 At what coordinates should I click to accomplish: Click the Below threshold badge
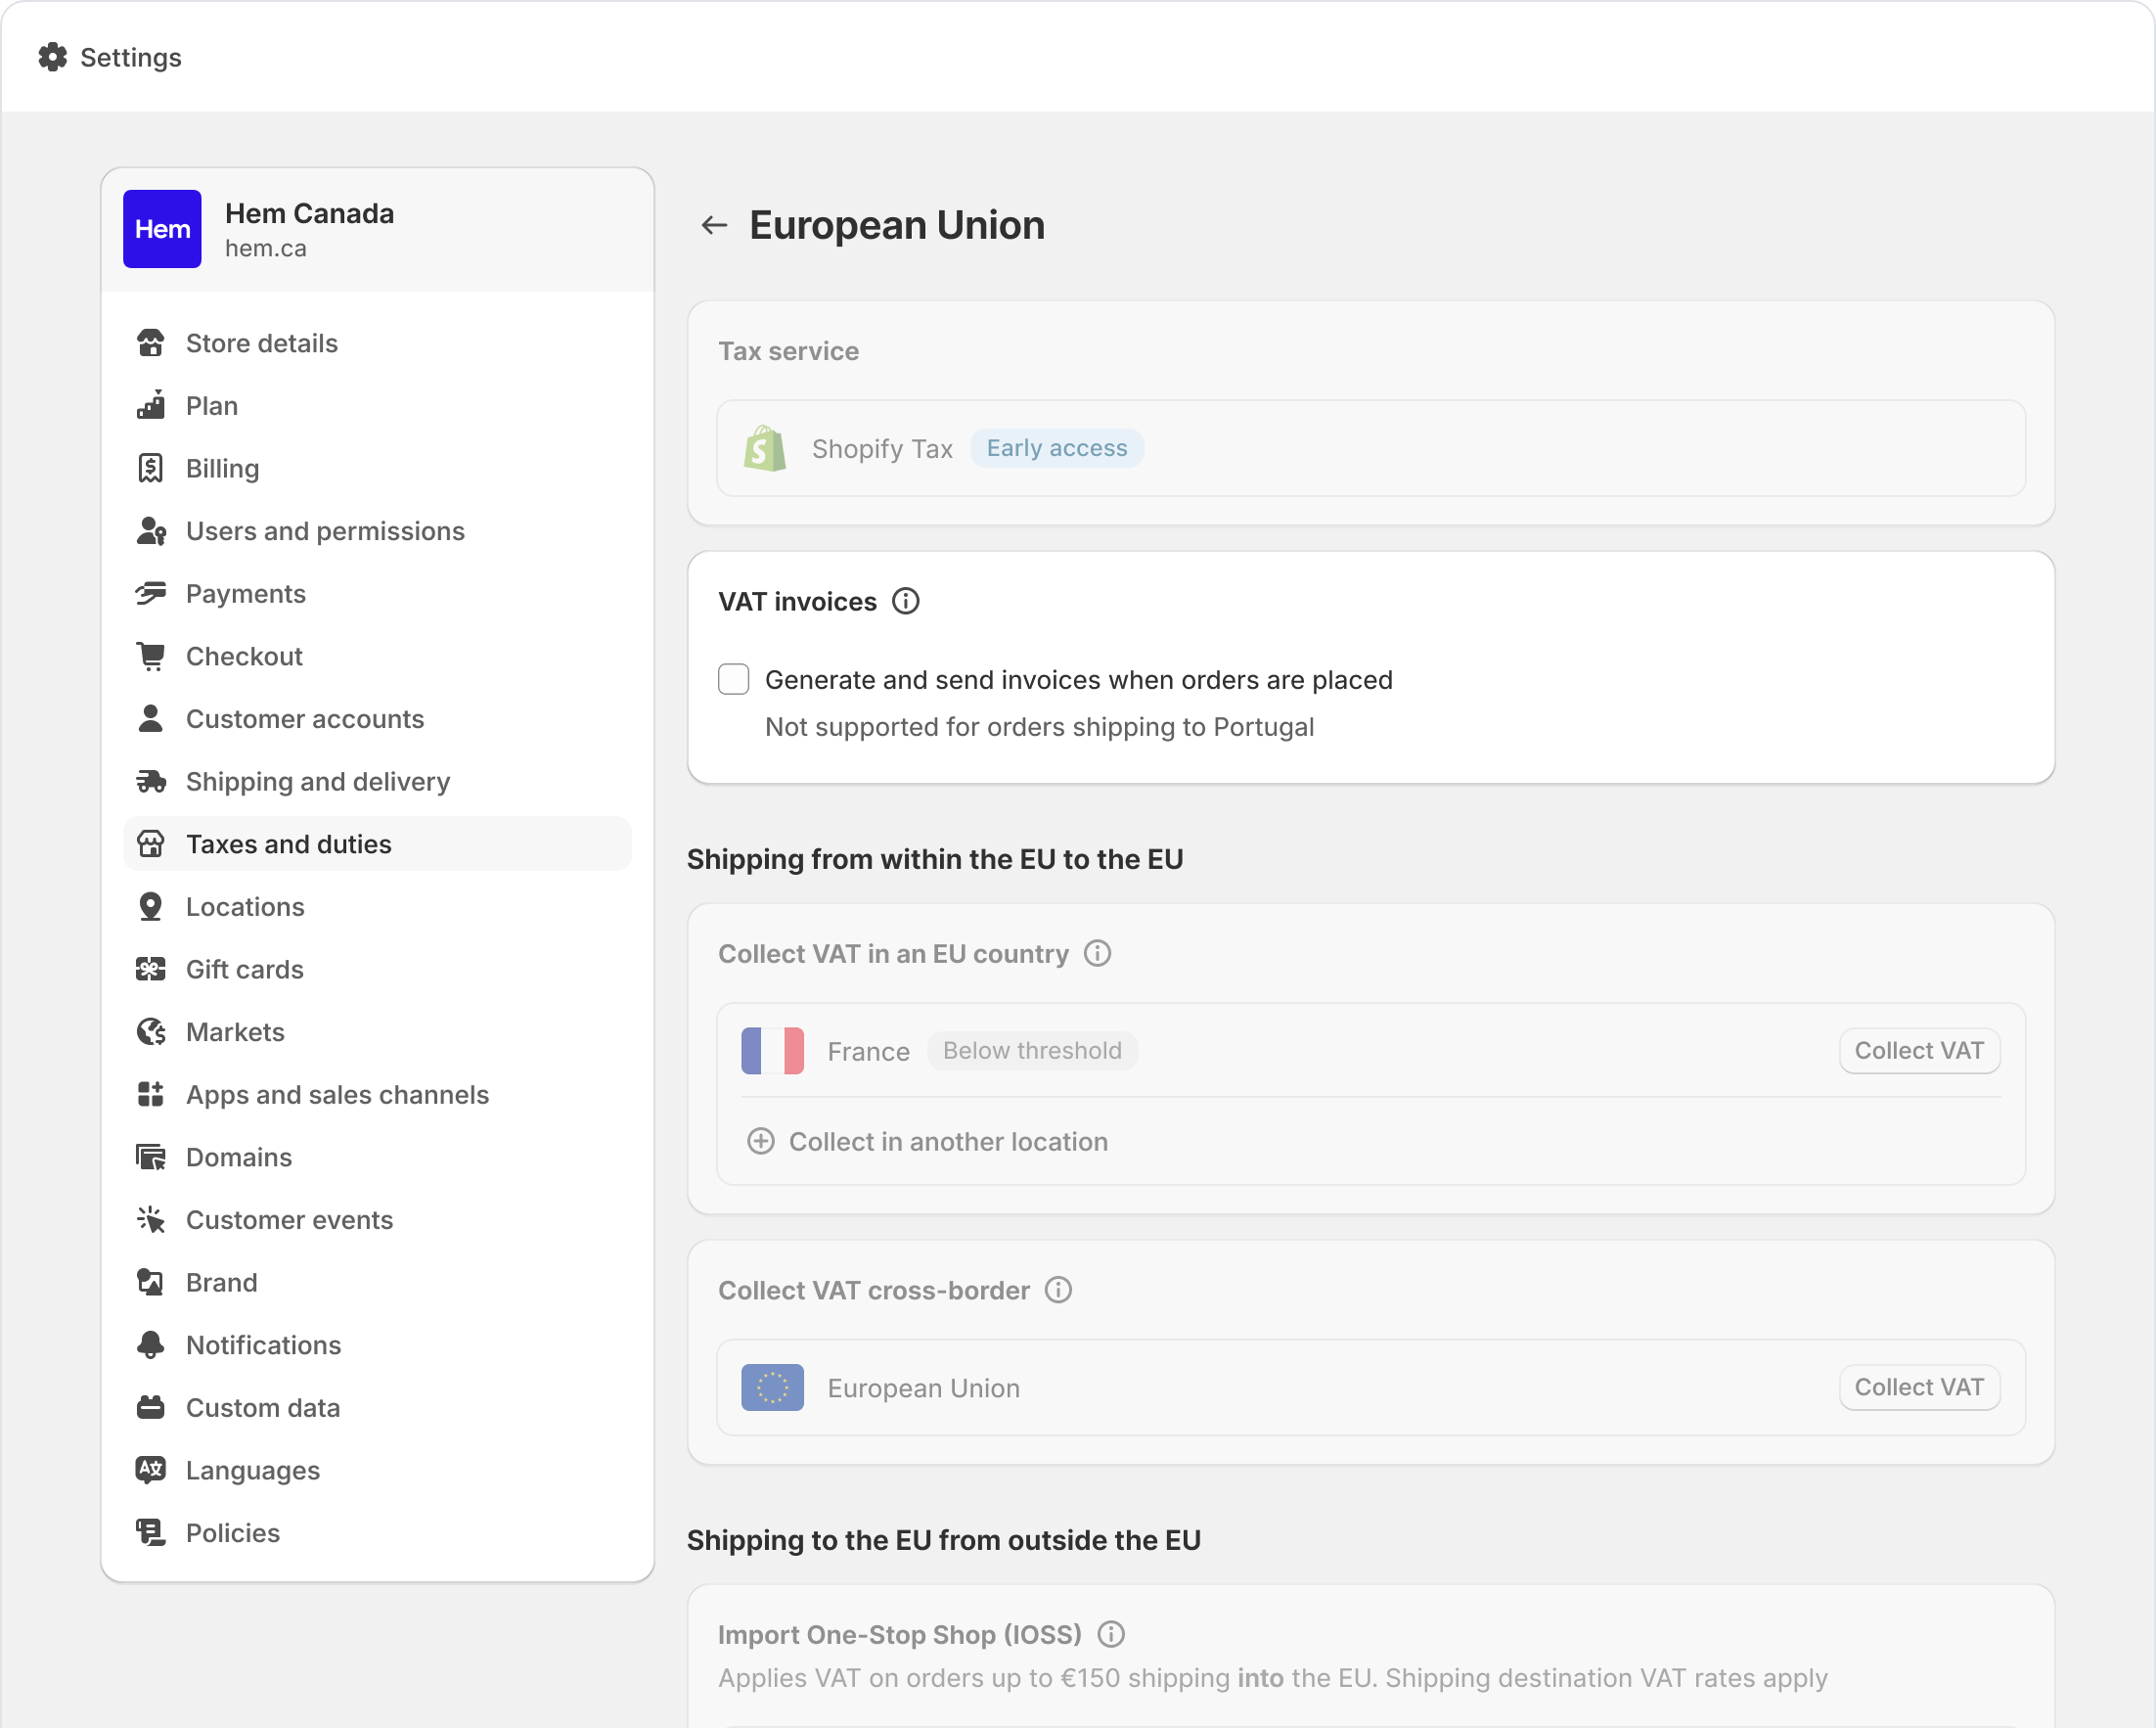pyautogui.click(x=1032, y=1051)
